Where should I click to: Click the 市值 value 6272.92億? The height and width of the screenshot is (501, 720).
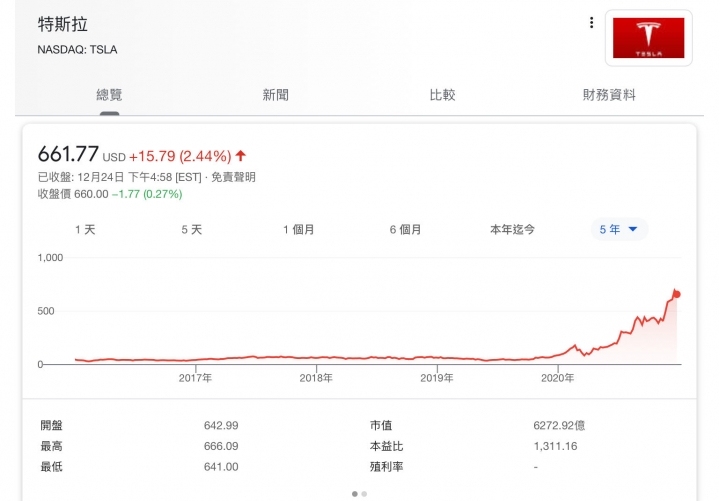tap(559, 426)
